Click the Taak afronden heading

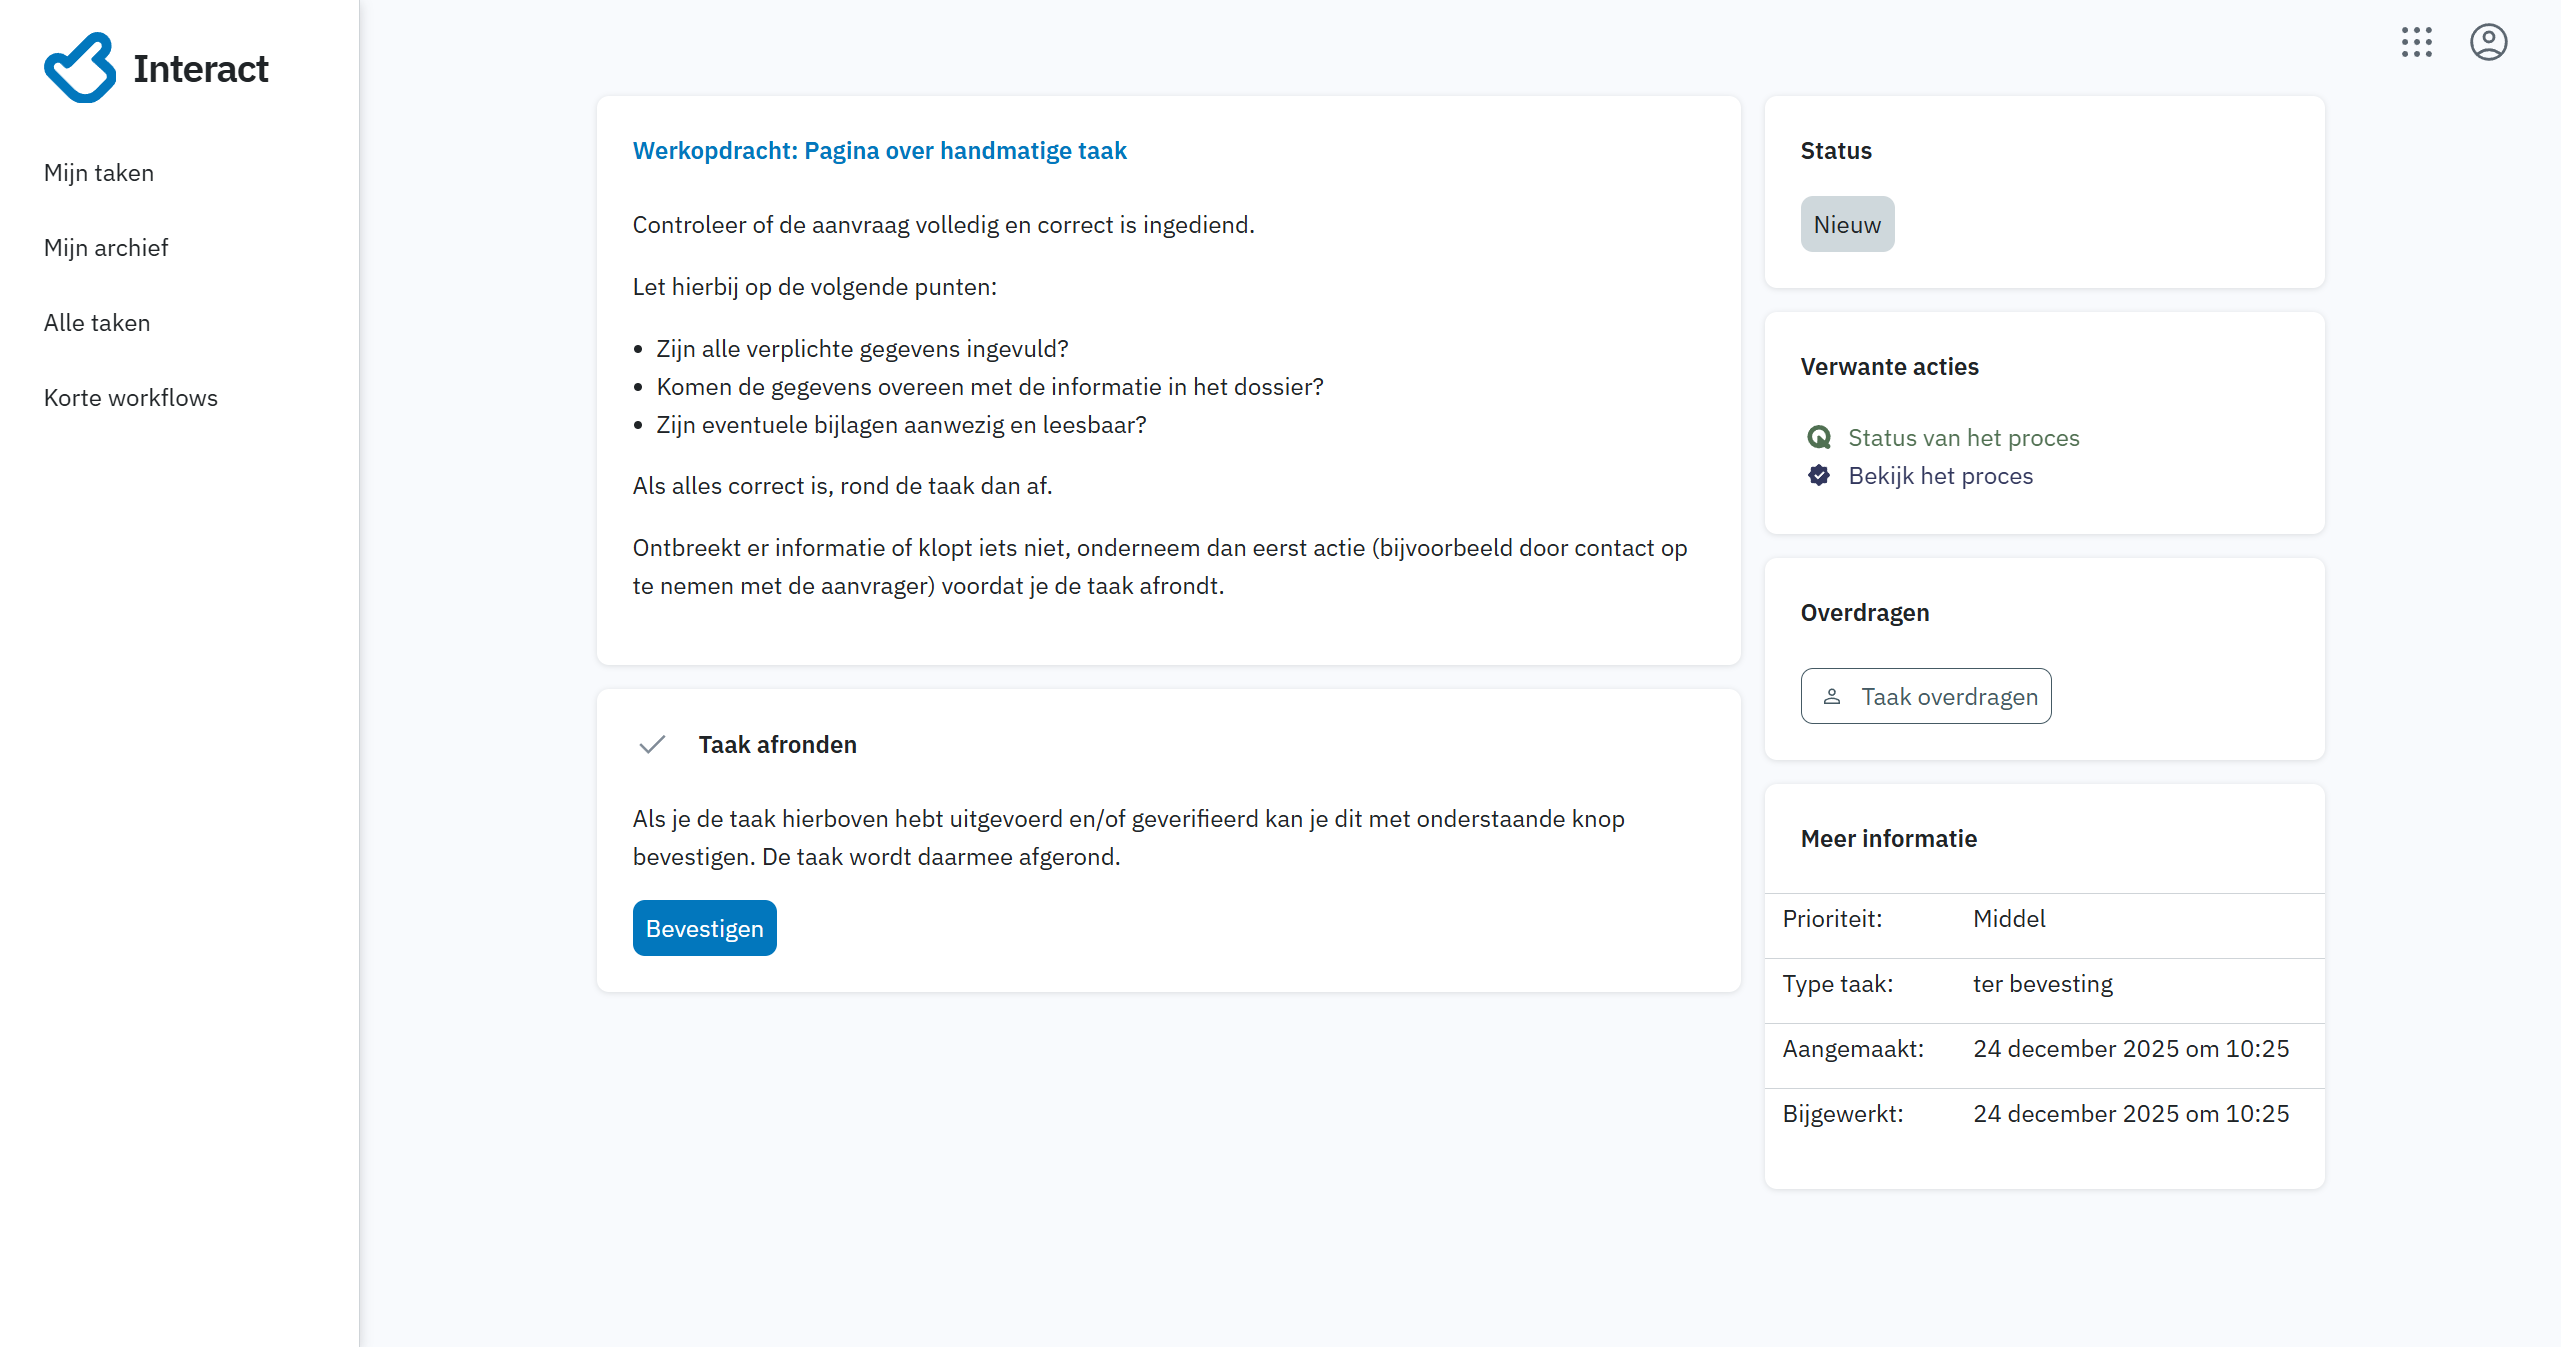pyautogui.click(x=777, y=744)
